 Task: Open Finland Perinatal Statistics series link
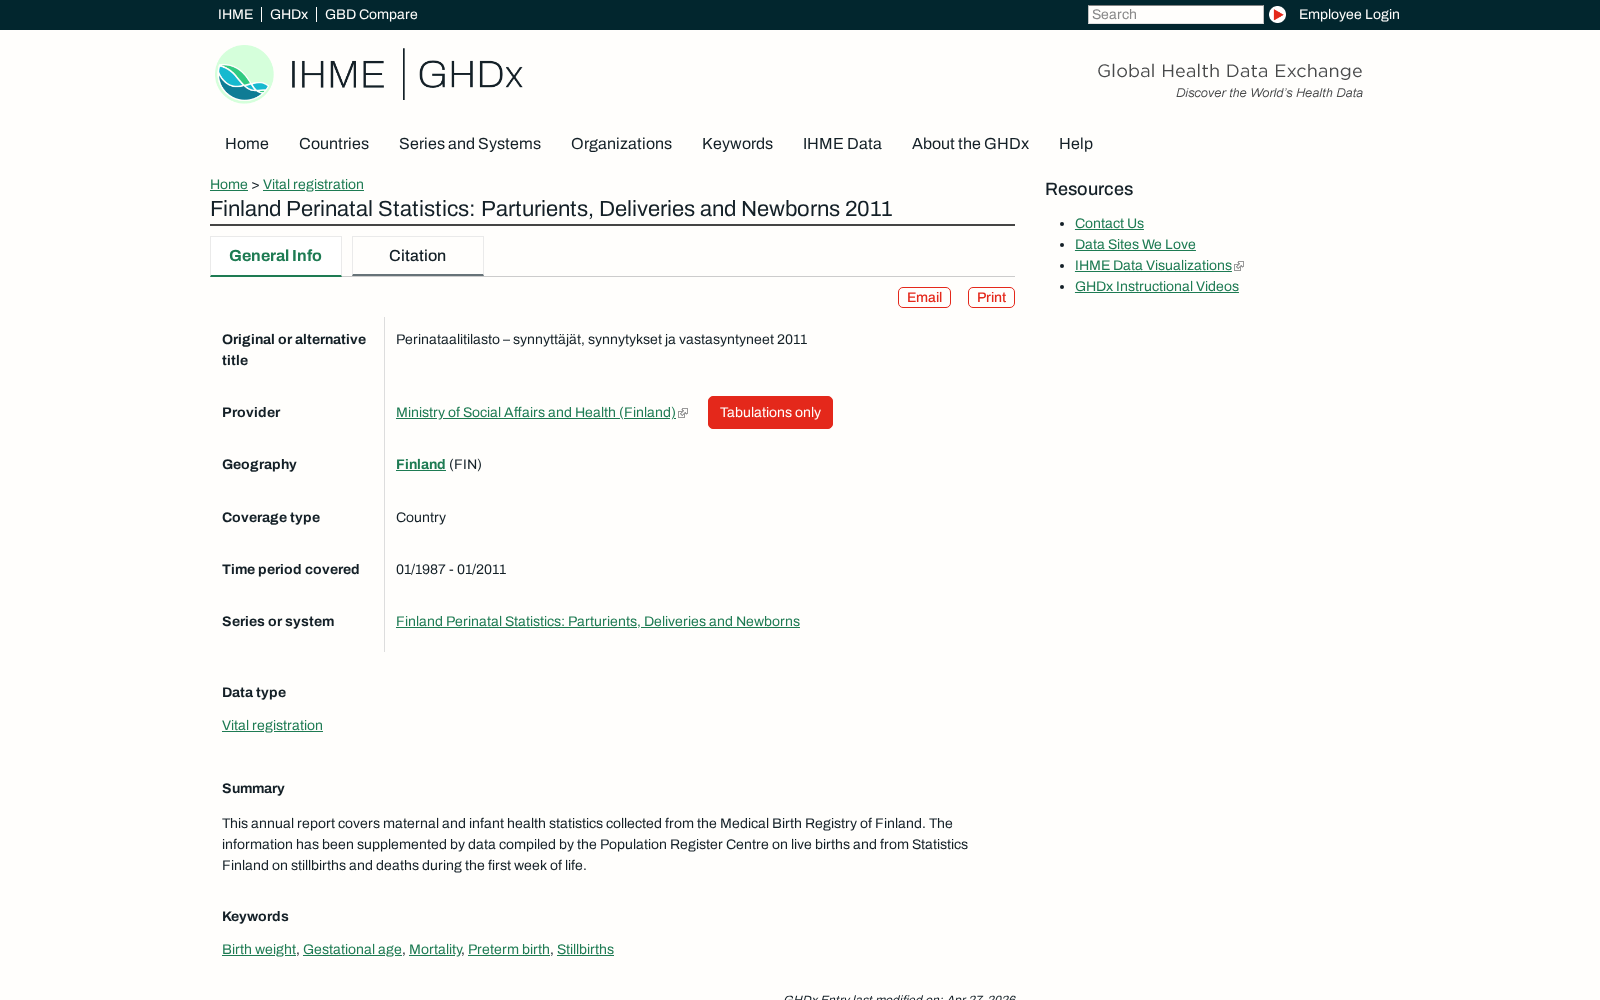[x=598, y=622]
